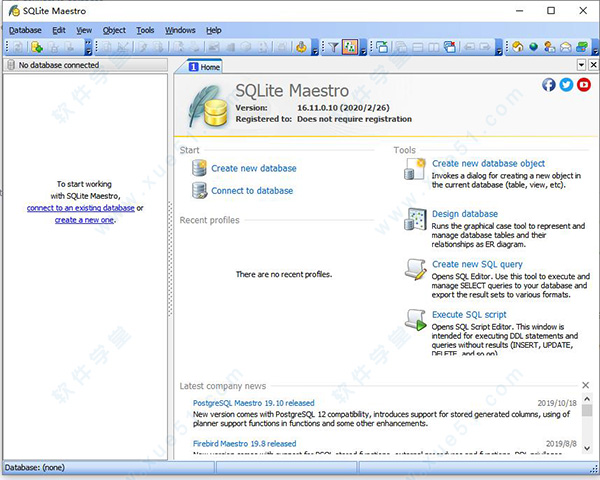Open the View menu

(x=84, y=30)
